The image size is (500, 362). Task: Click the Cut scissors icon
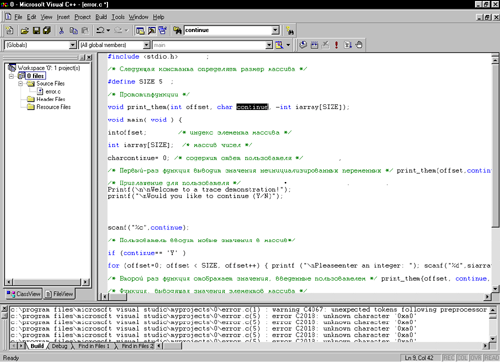point(61,30)
